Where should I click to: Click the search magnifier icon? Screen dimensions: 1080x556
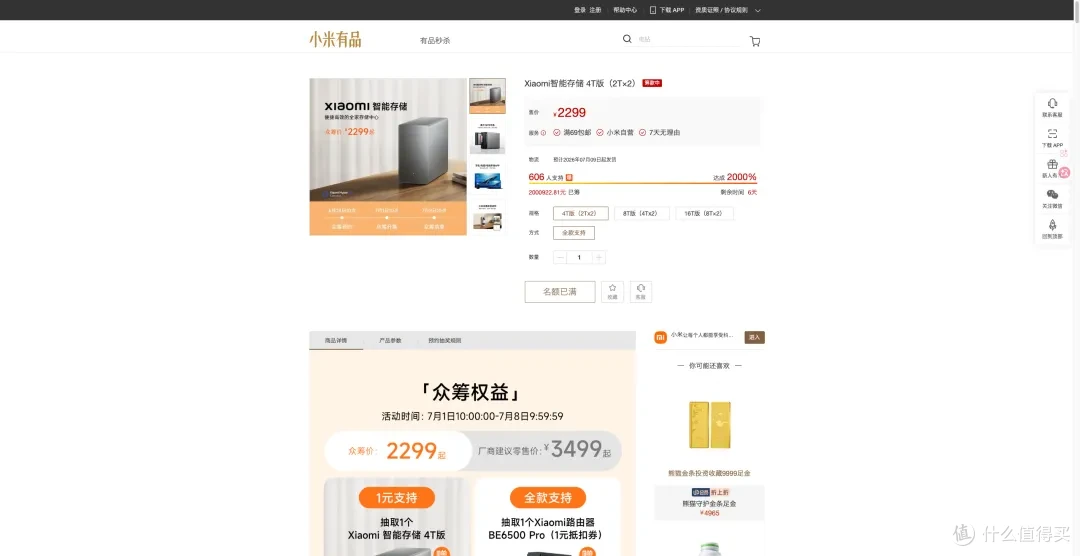pyautogui.click(x=627, y=39)
